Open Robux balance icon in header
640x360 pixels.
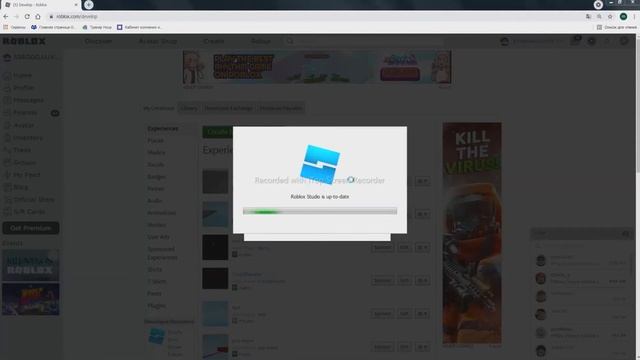pos(591,41)
